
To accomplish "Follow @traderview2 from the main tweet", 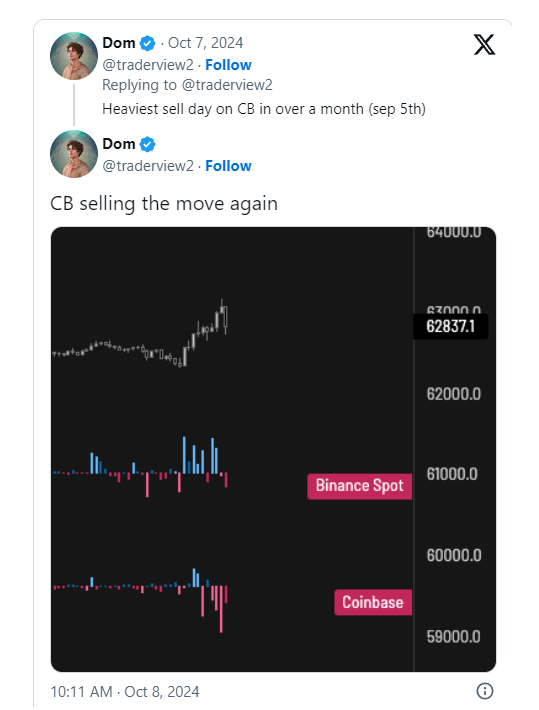I will 228,166.
